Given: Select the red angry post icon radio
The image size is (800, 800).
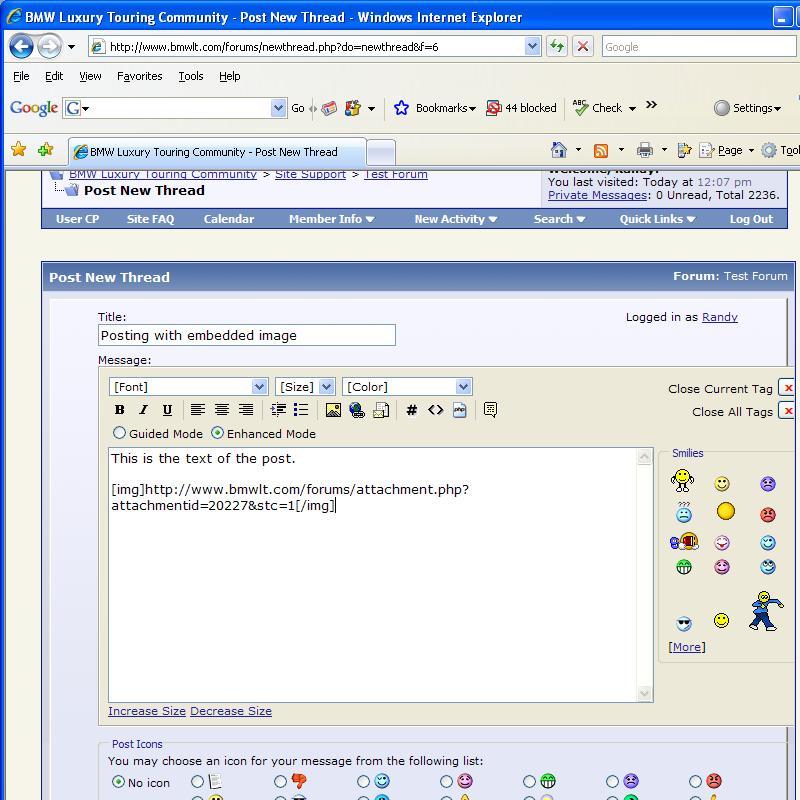Looking at the screenshot, I should coord(695,782).
